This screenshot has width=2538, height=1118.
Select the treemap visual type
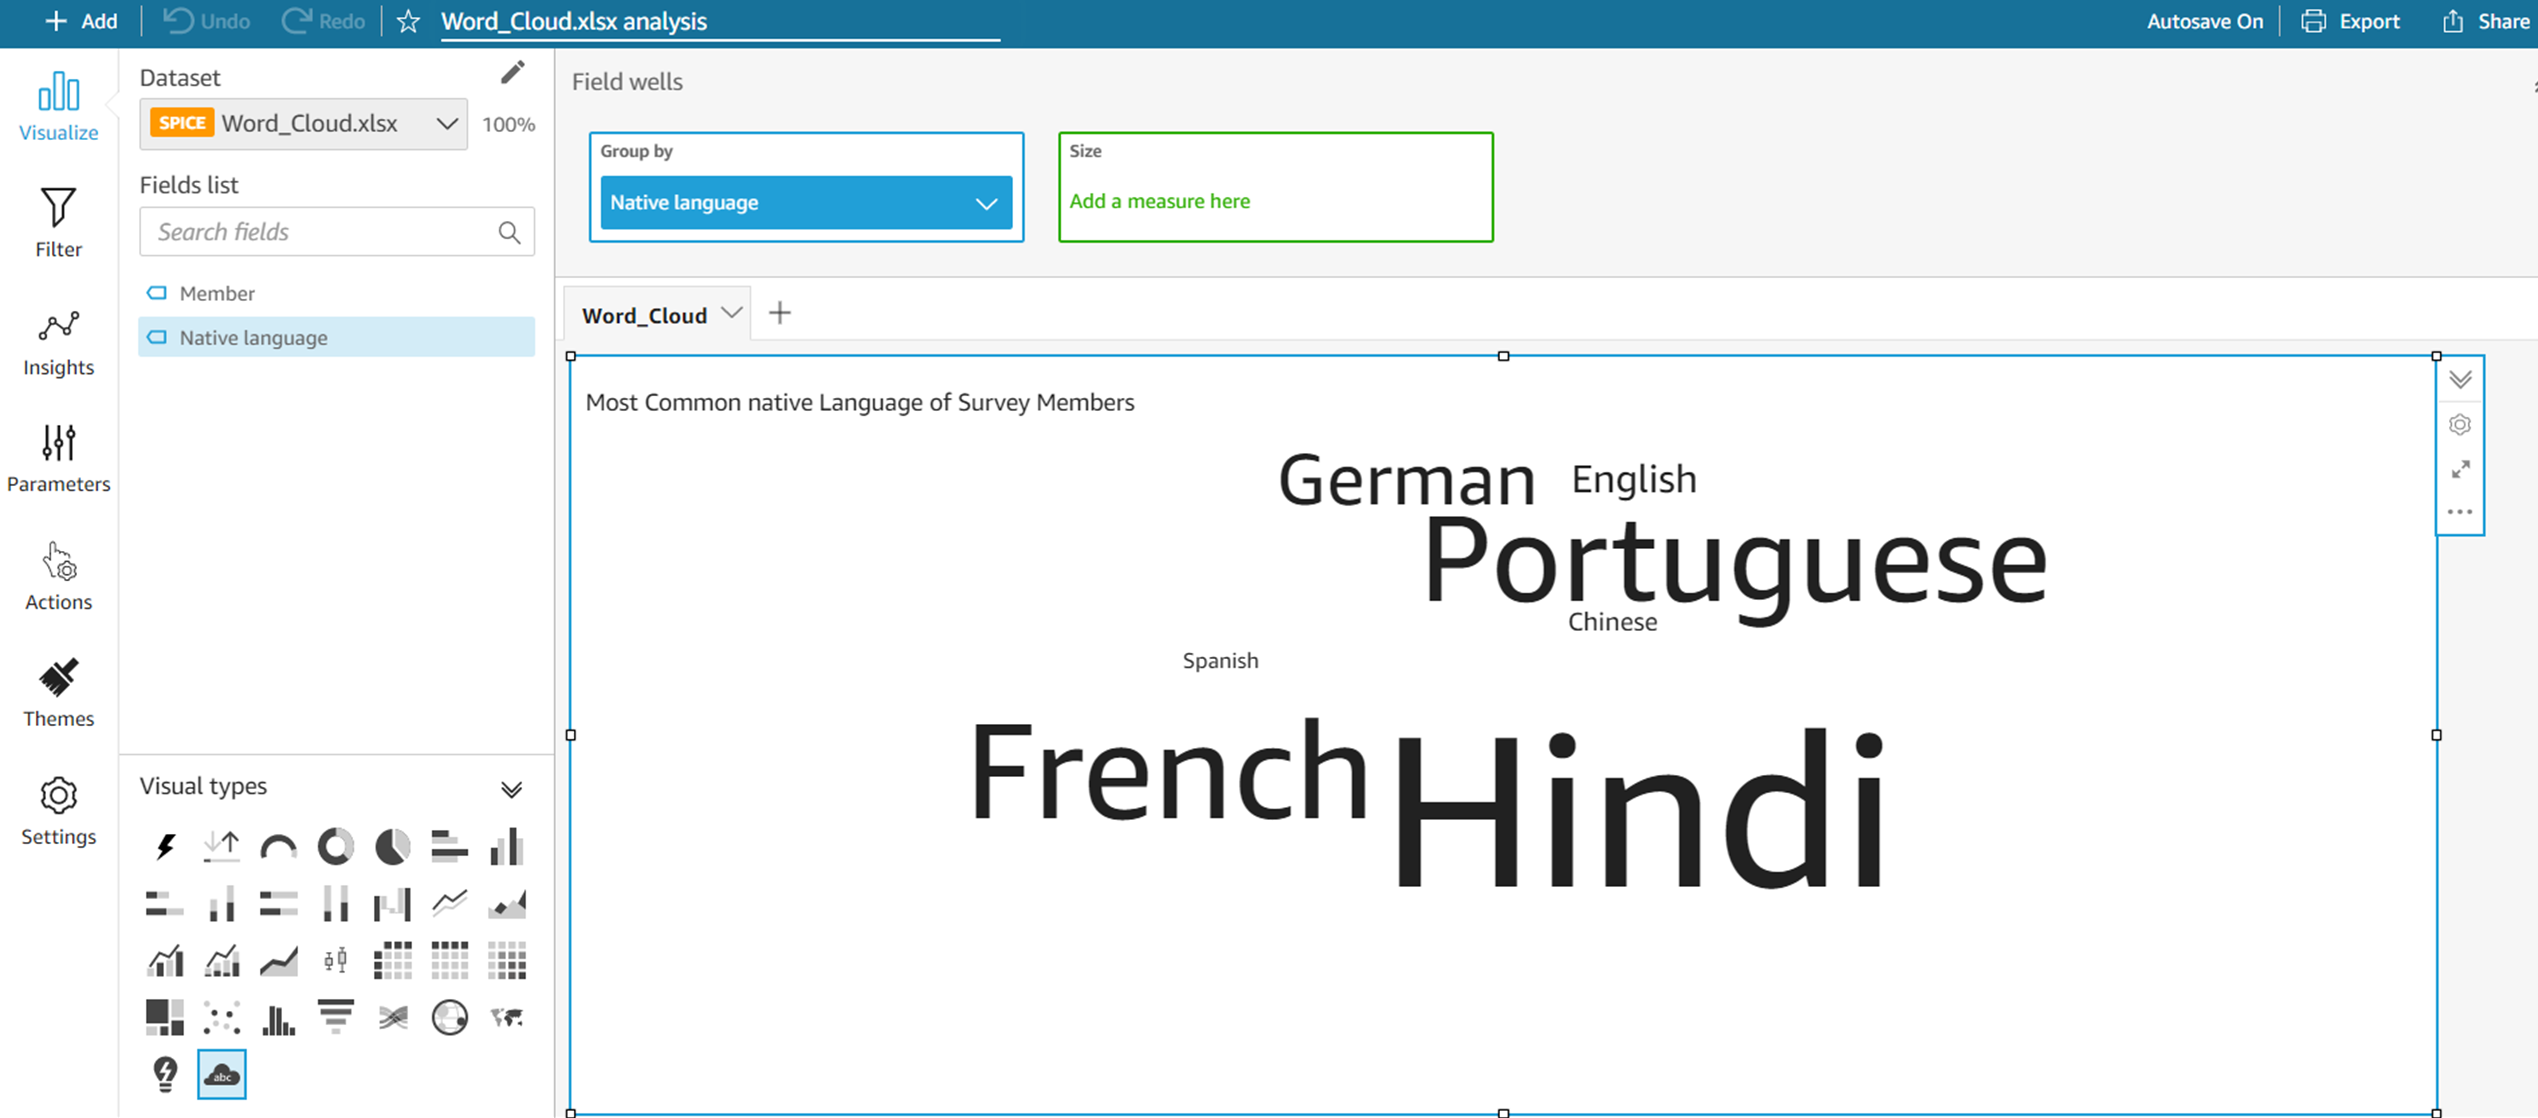tap(164, 1017)
